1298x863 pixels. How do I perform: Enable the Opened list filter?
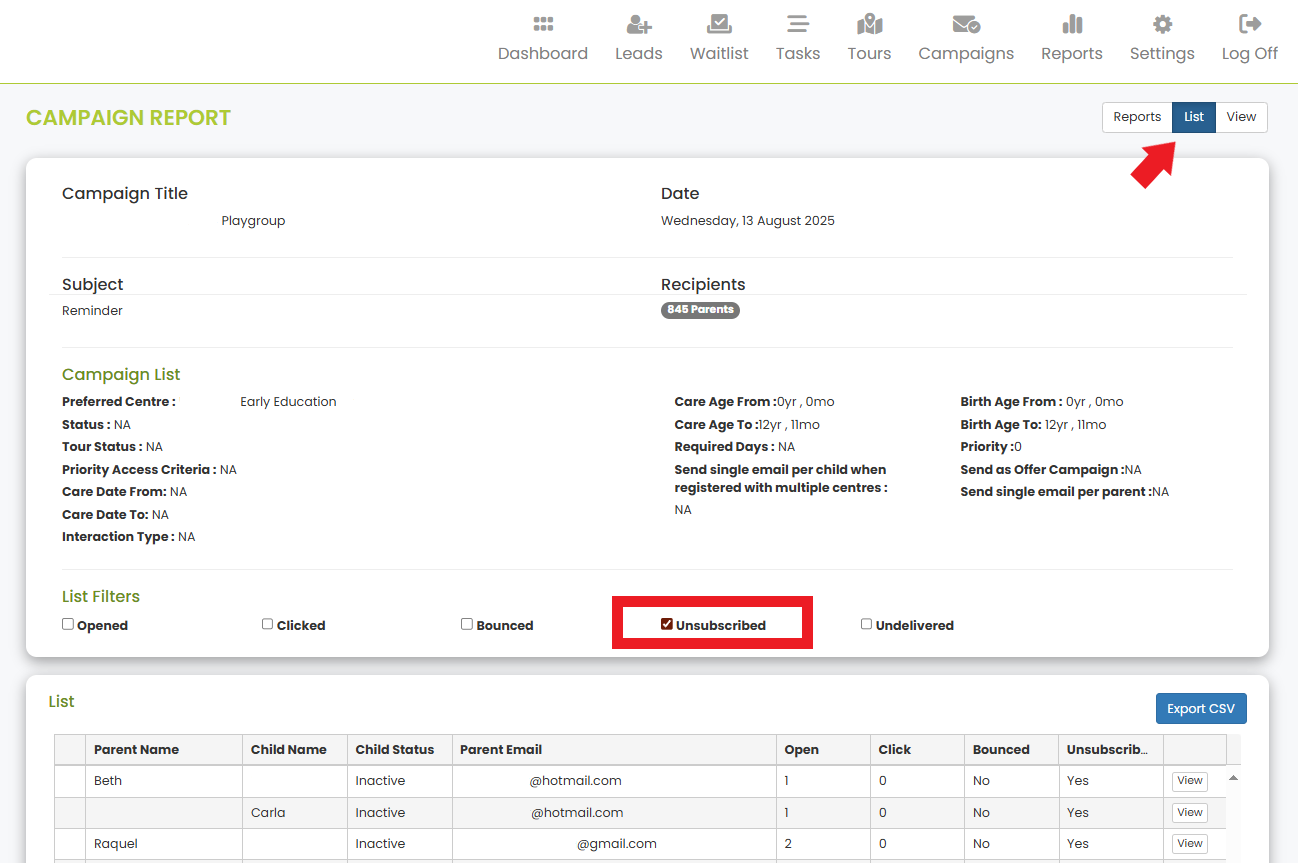click(68, 624)
